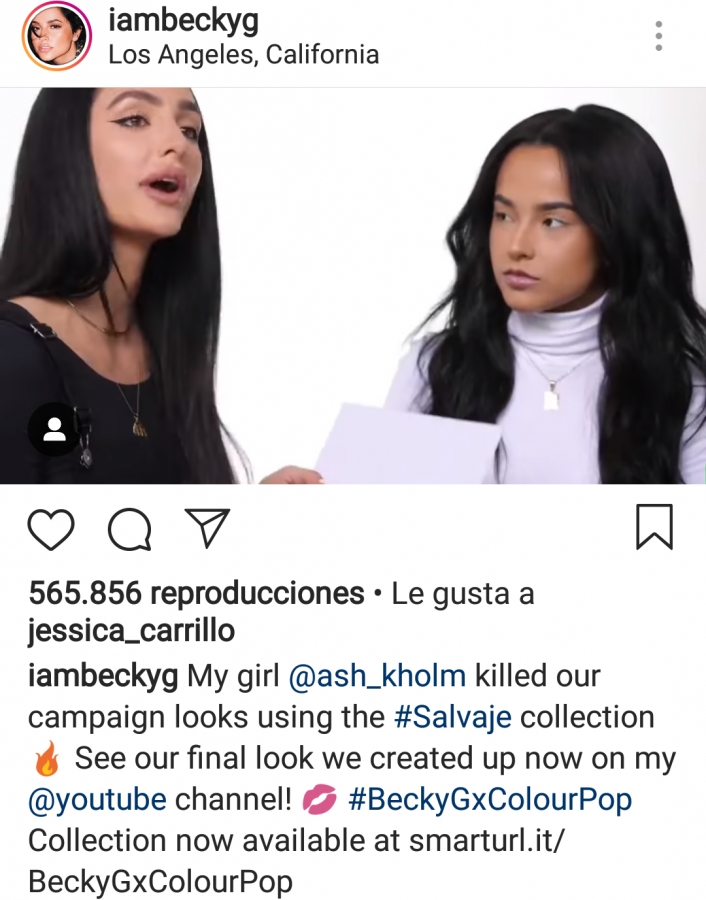This screenshot has height=900, width=706.
Task: Open comments with the speech bubble icon
Action: (130, 529)
